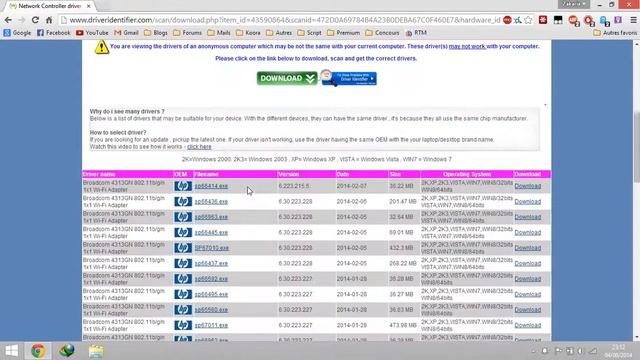Click the Chrome icon in the taskbar

(x=38, y=351)
